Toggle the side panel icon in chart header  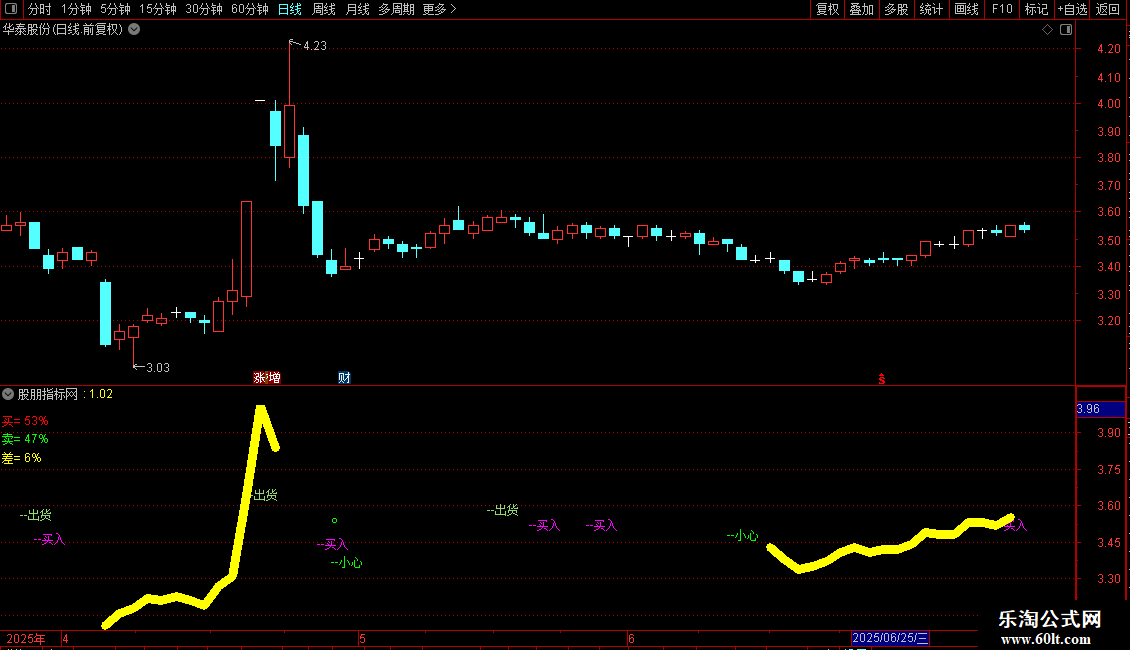(x=1066, y=30)
